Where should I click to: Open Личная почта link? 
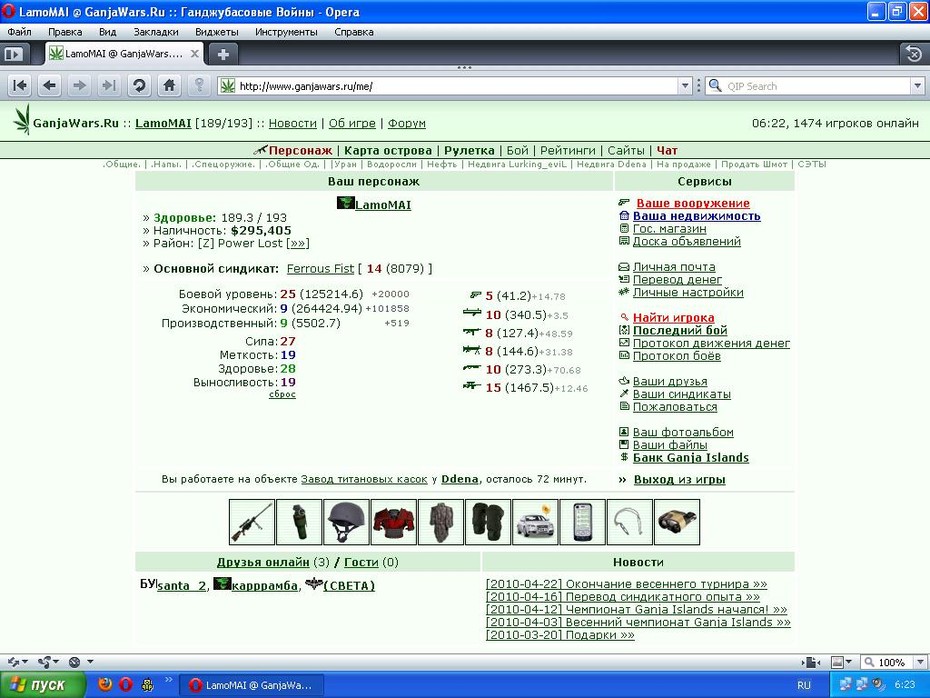coord(674,267)
